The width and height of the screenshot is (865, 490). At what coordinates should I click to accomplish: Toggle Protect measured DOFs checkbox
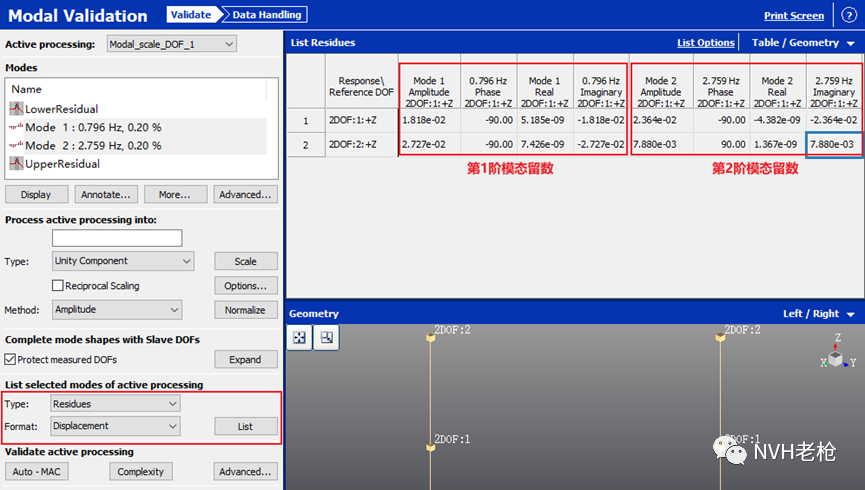10,359
